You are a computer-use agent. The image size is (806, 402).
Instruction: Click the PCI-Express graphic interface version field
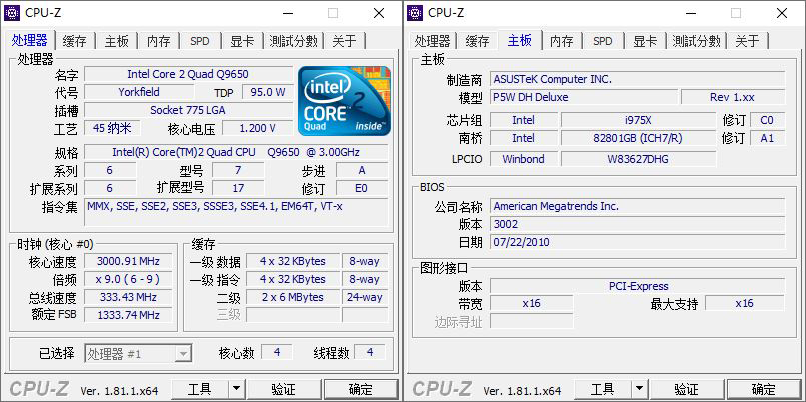(637, 286)
